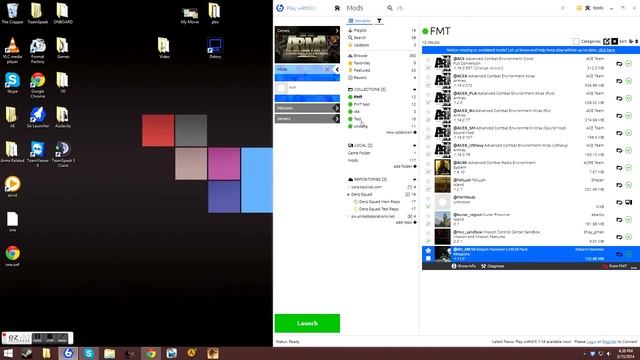Click the share arrow icon for @ACE row

click(x=619, y=64)
